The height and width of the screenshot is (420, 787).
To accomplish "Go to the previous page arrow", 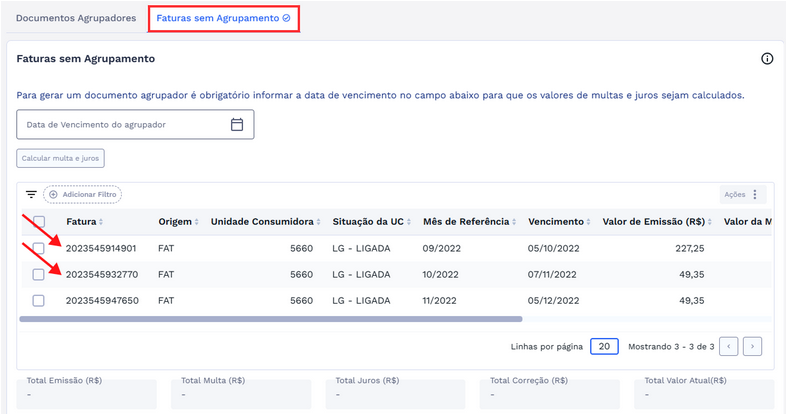I will coord(729,346).
